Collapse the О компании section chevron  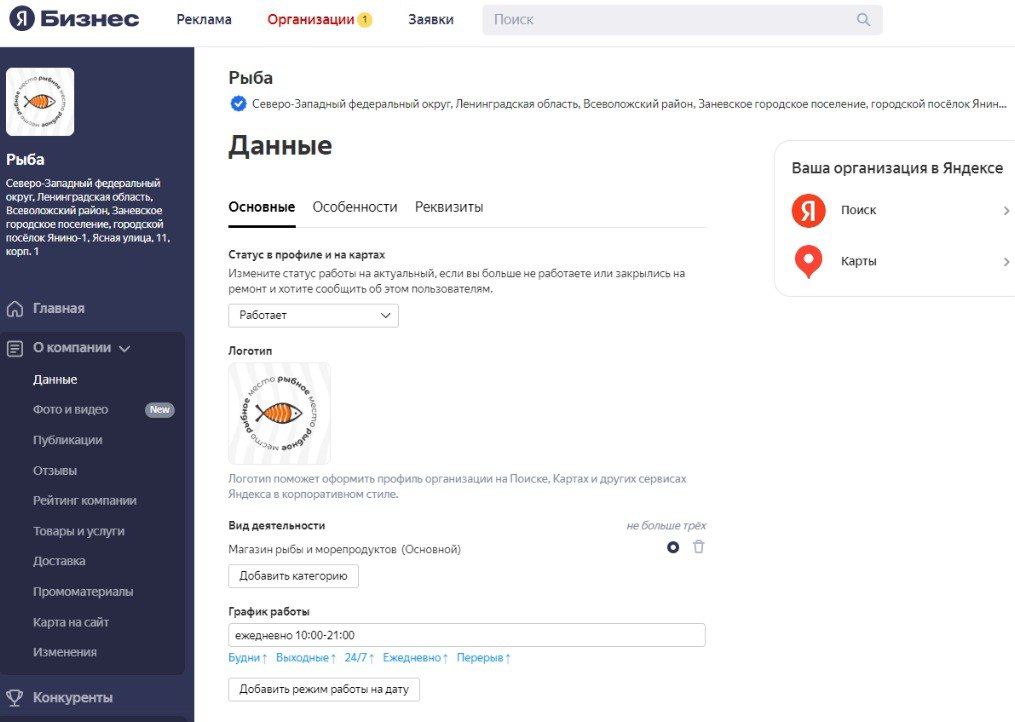pos(125,349)
